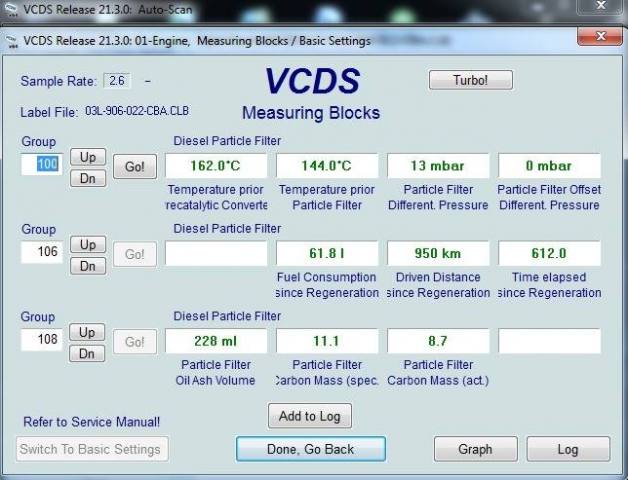
Task: Click the VCDS icon in title bar
Action: 12,41
